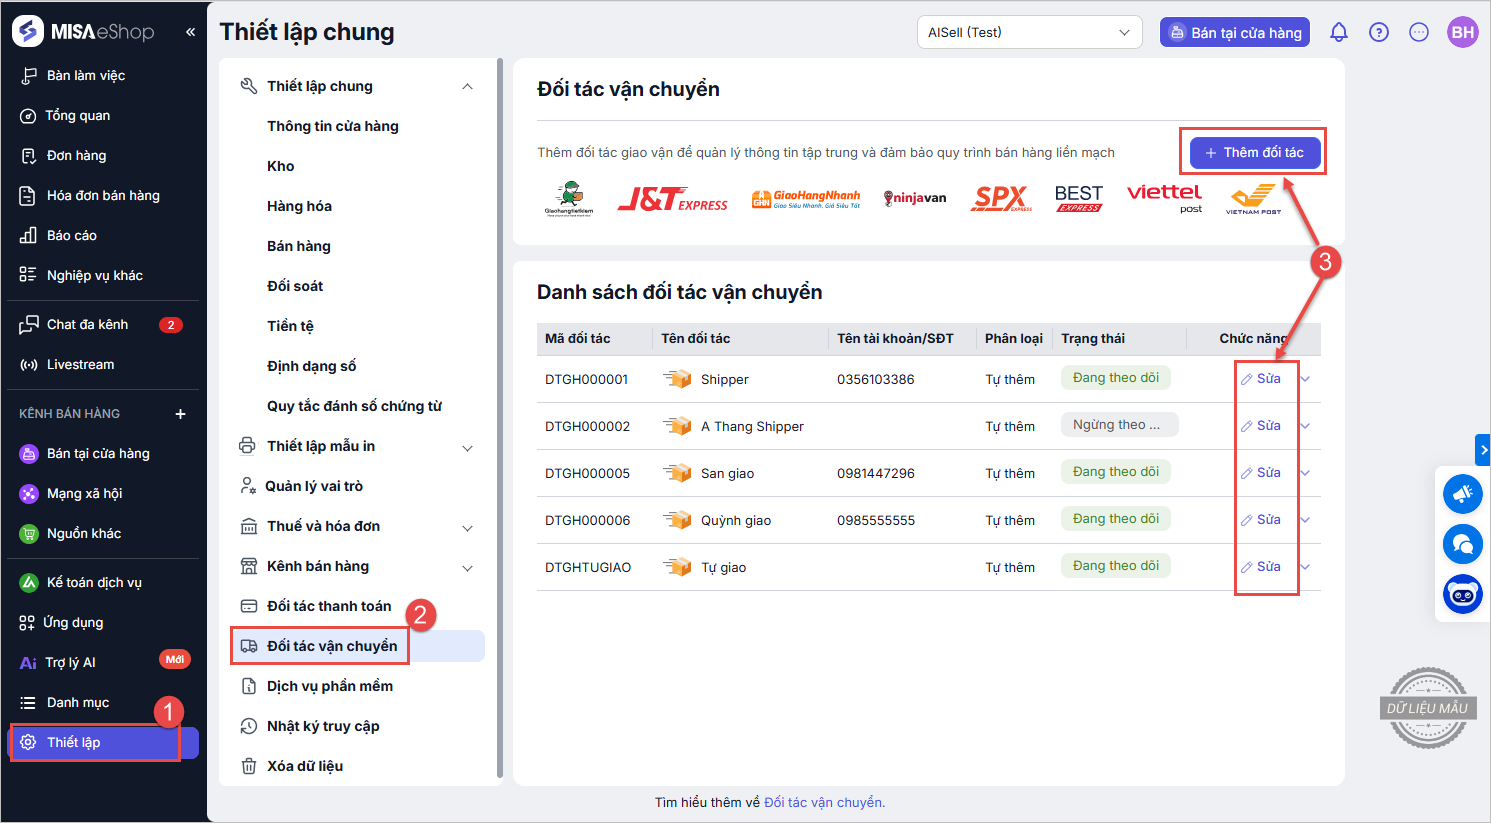
Task: Open the help question mark icon
Action: tap(1379, 32)
